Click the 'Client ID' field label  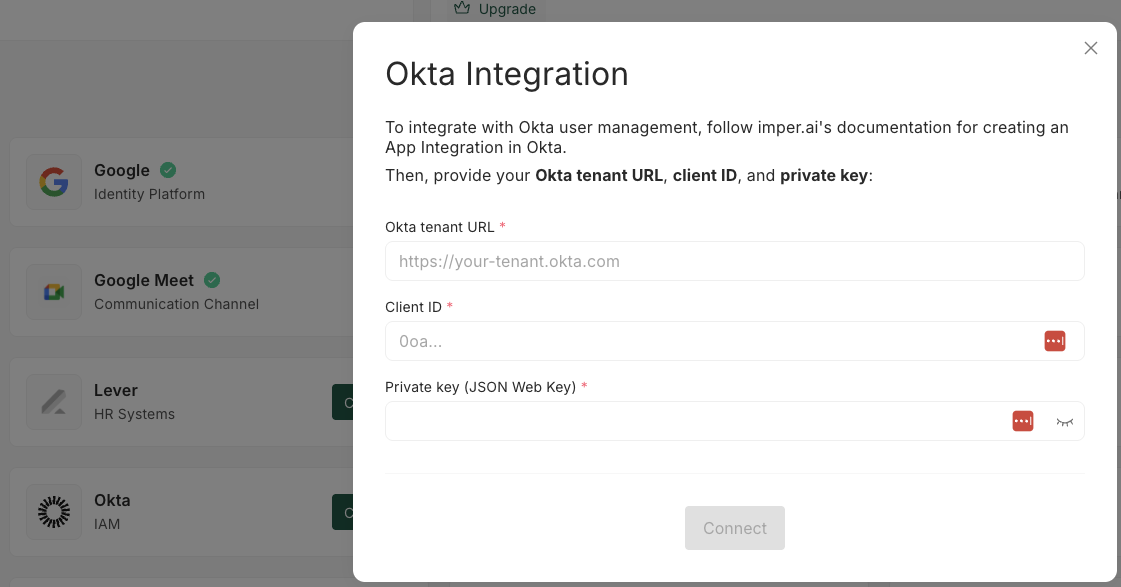coord(413,307)
